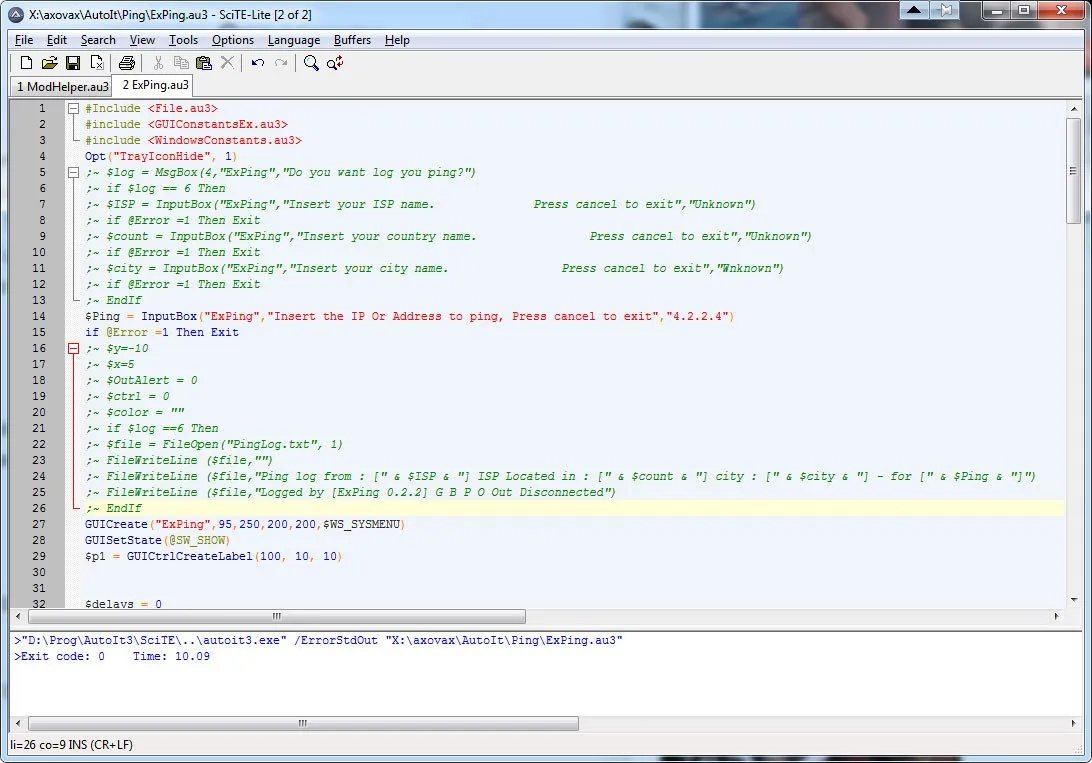Click the Copy toolbar icon
Screen dimensions: 1092x763
click(x=181, y=63)
